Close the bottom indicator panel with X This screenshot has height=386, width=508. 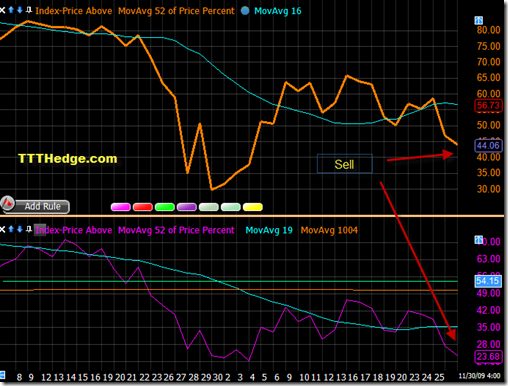[x=2, y=230]
